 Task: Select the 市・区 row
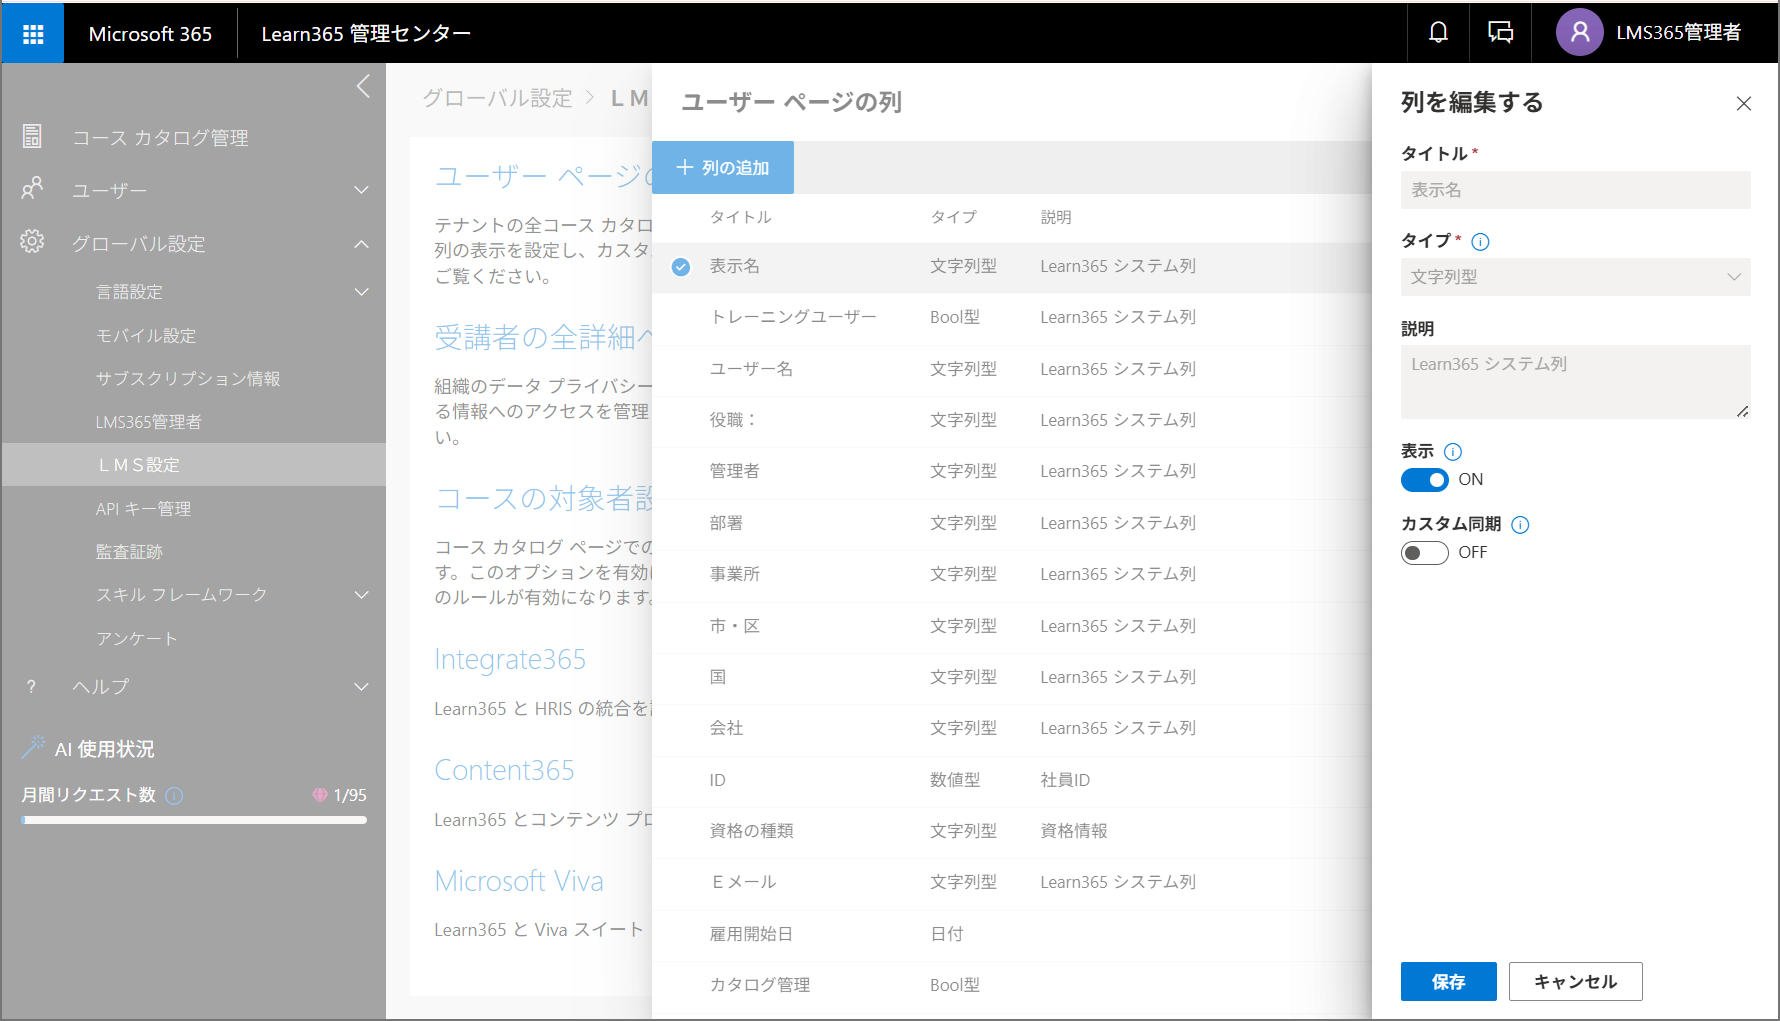[1011, 627]
